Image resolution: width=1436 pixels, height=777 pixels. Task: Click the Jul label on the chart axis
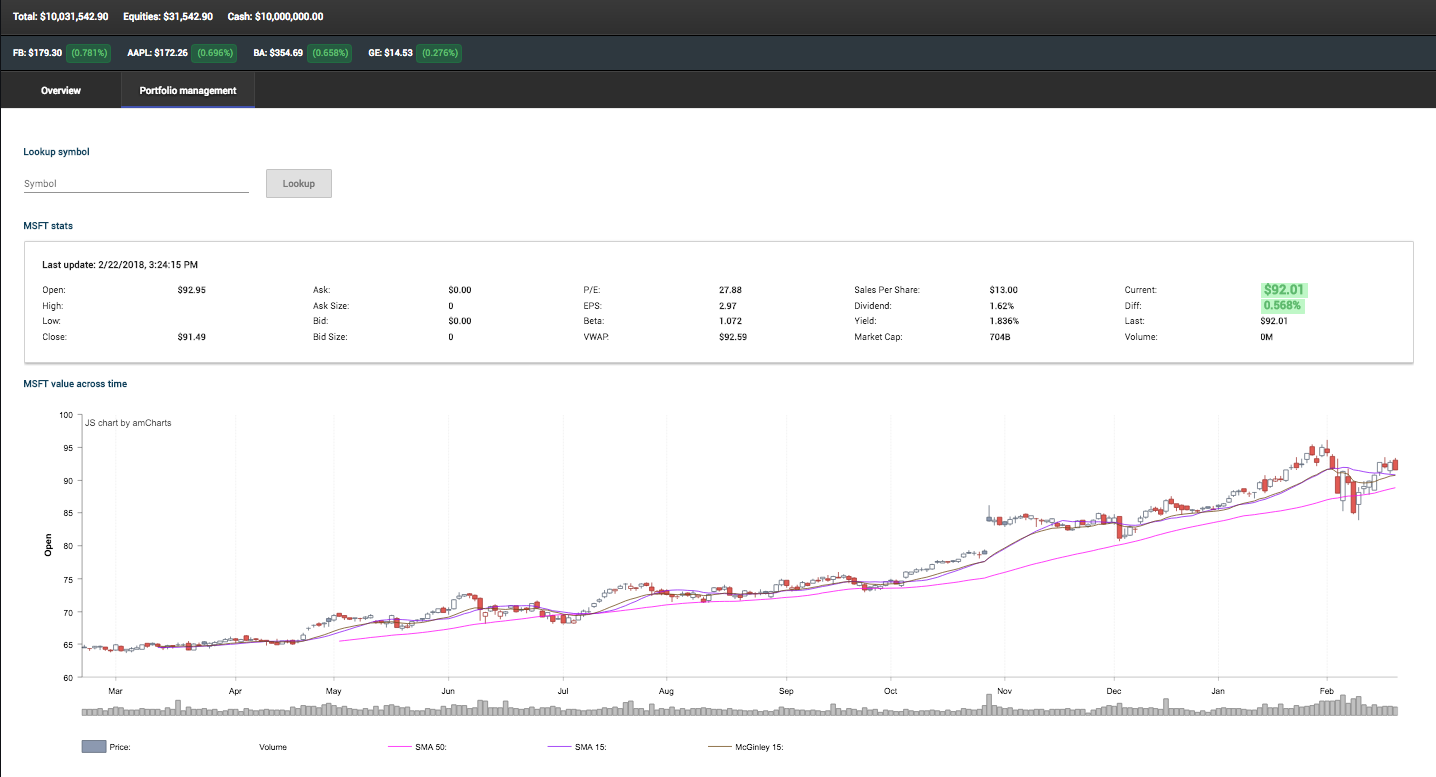[563, 691]
